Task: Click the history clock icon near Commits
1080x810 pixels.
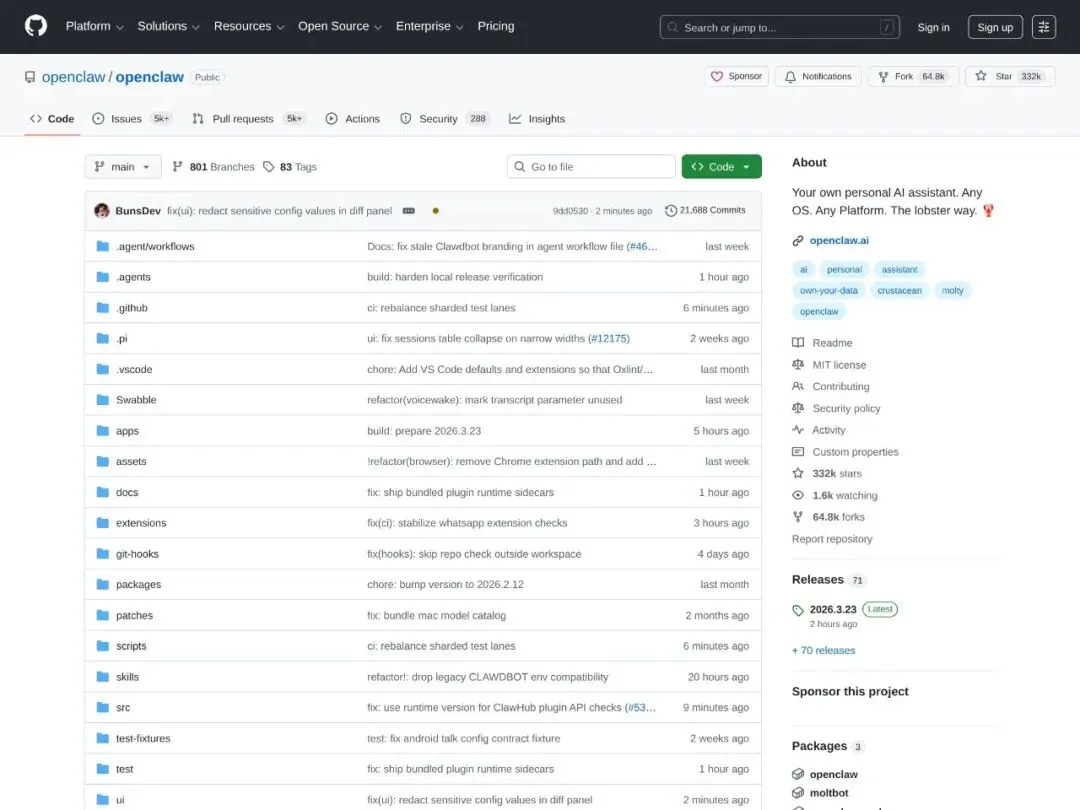Action: click(670, 211)
